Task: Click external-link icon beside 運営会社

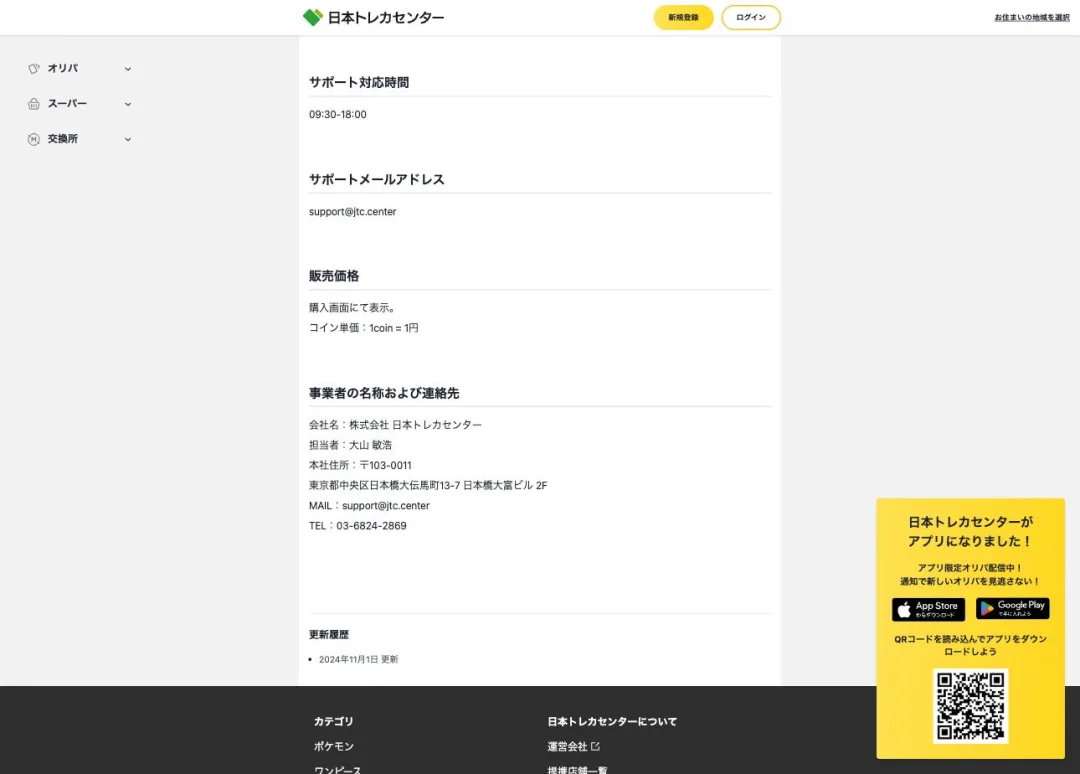Action: [595, 746]
